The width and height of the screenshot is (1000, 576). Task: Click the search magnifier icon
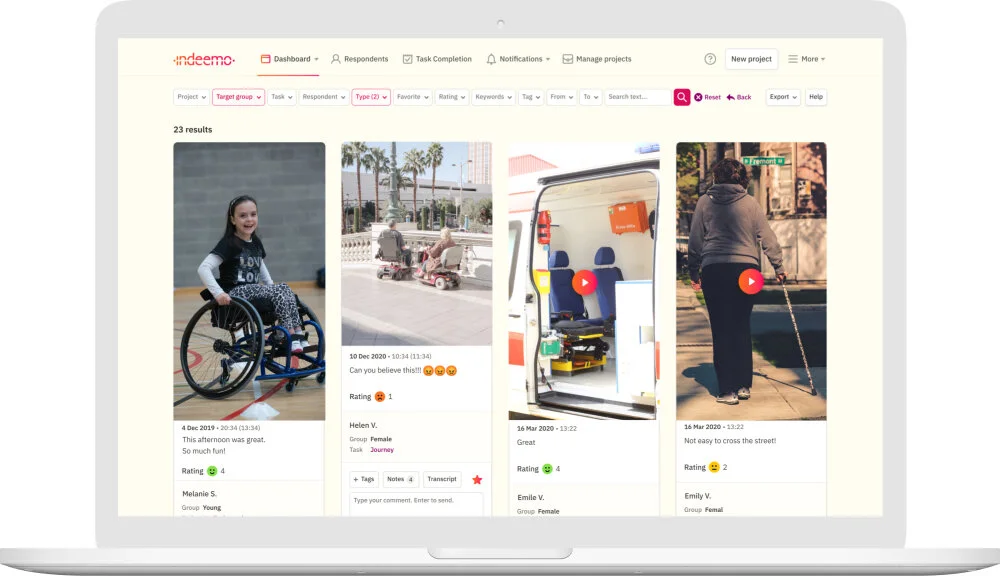tap(681, 97)
